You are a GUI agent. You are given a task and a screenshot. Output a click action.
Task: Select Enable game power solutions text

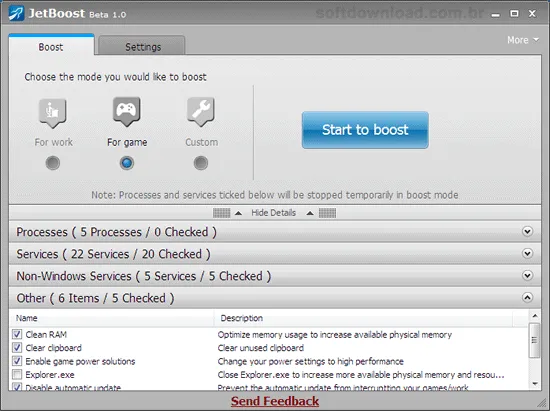tap(80, 361)
